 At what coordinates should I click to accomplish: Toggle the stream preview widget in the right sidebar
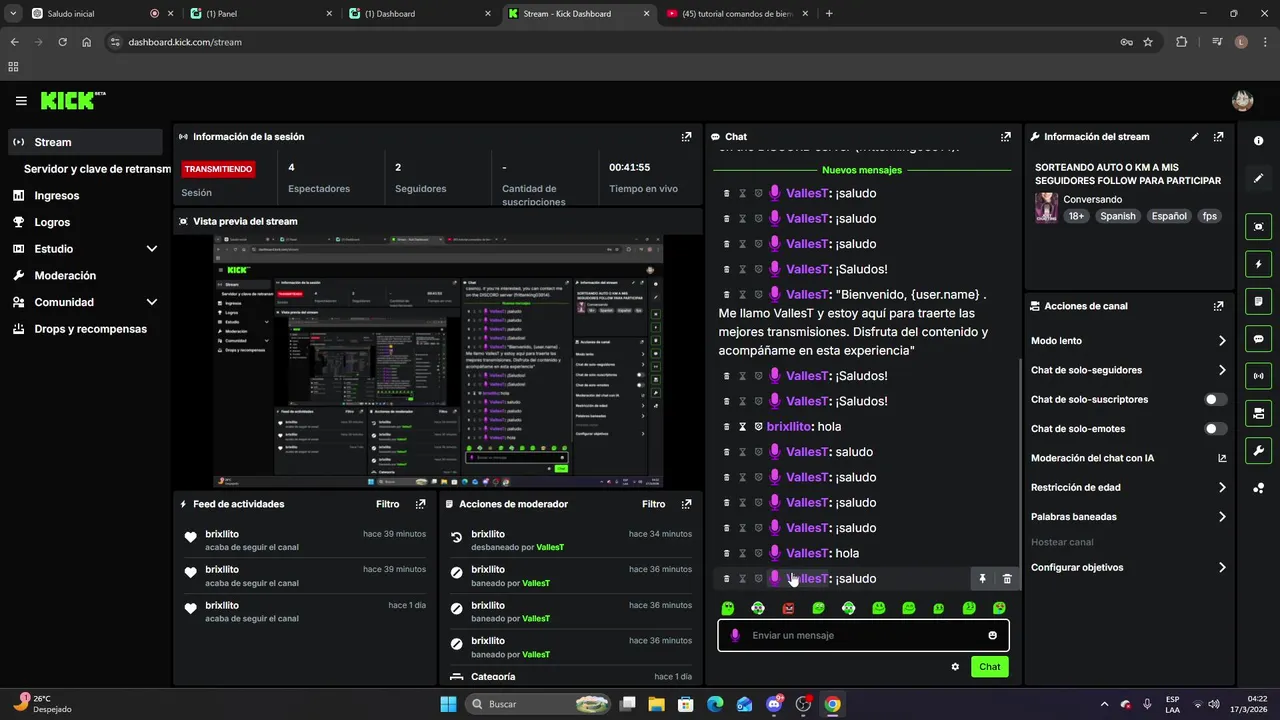[1258, 227]
